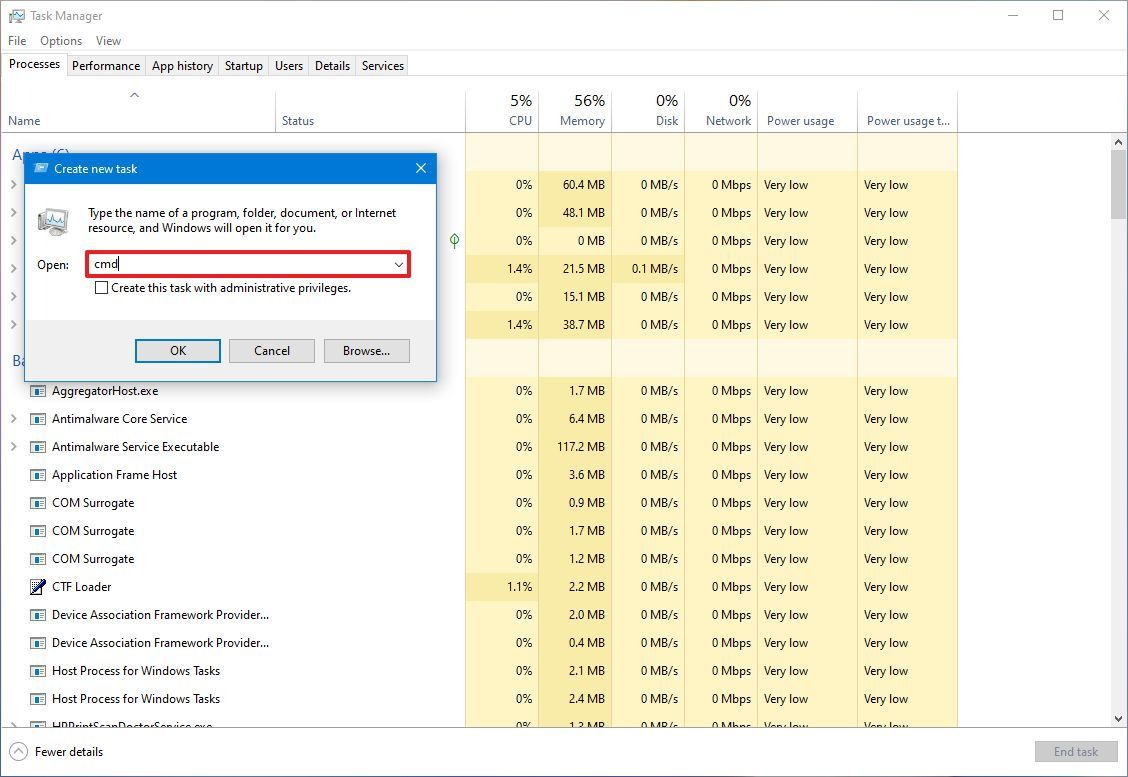The height and width of the screenshot is (777, 1128).
Task: Click the first COM Surrogate process icon
Action: [x=40, y=503]
